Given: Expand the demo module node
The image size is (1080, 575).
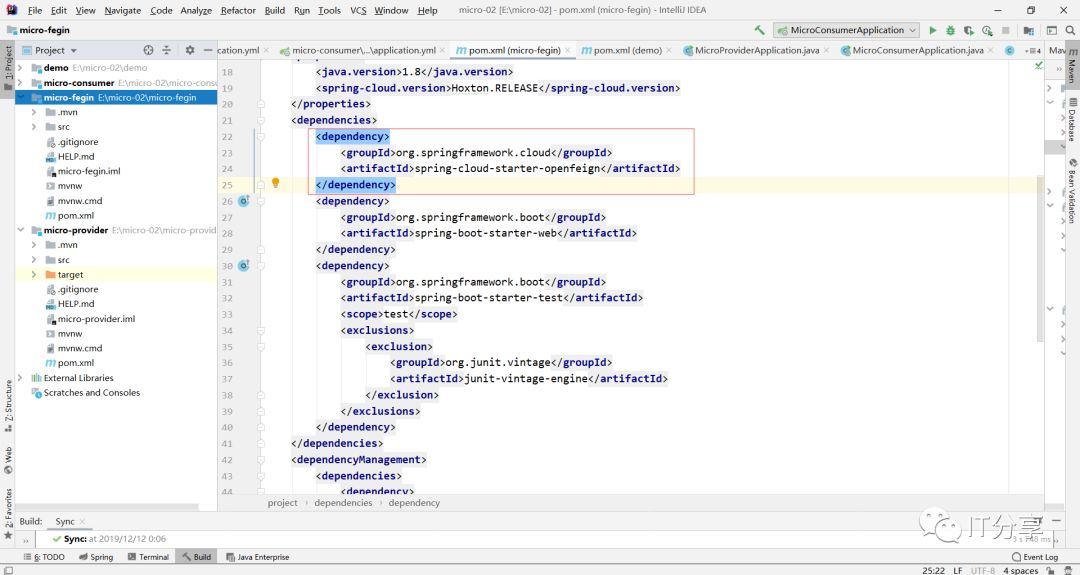Looking at the screenshot, I should tap(20, 67).
